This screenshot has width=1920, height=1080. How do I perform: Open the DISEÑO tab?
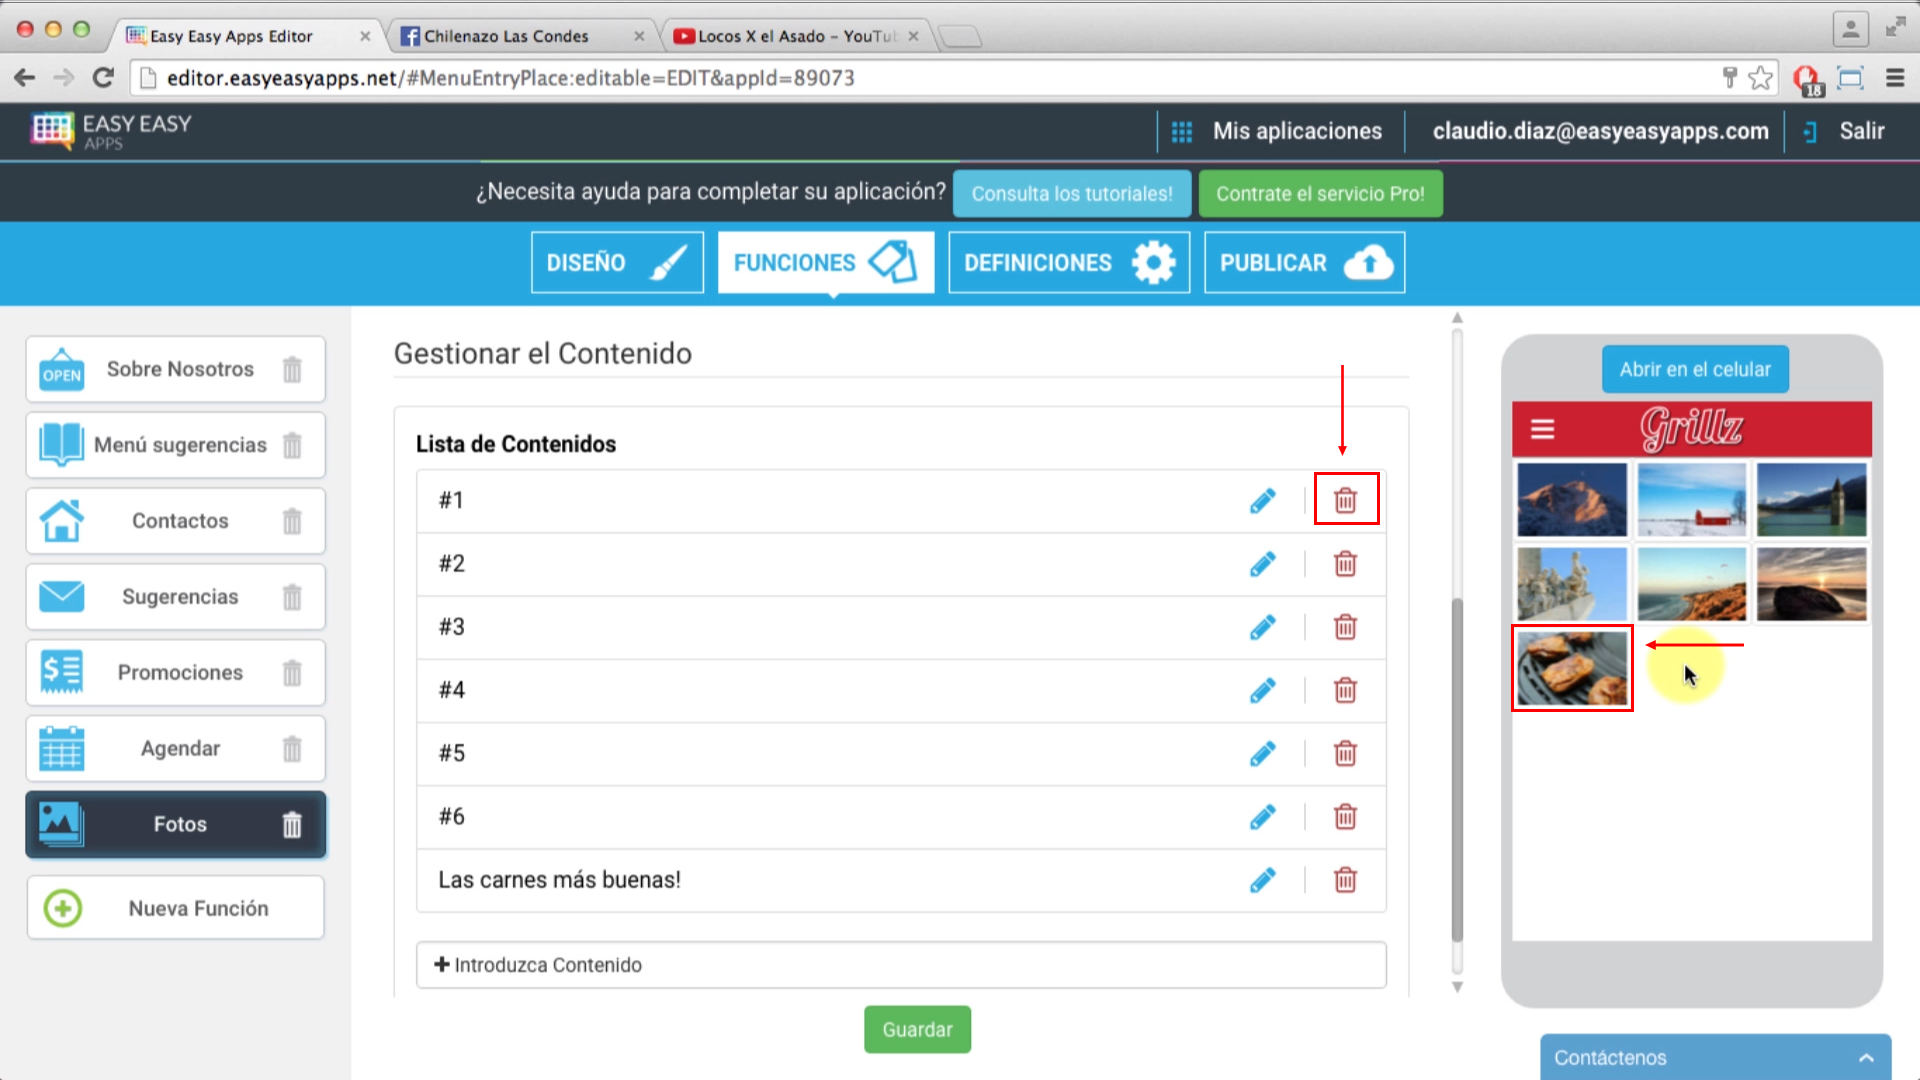[x=617, y=263]
